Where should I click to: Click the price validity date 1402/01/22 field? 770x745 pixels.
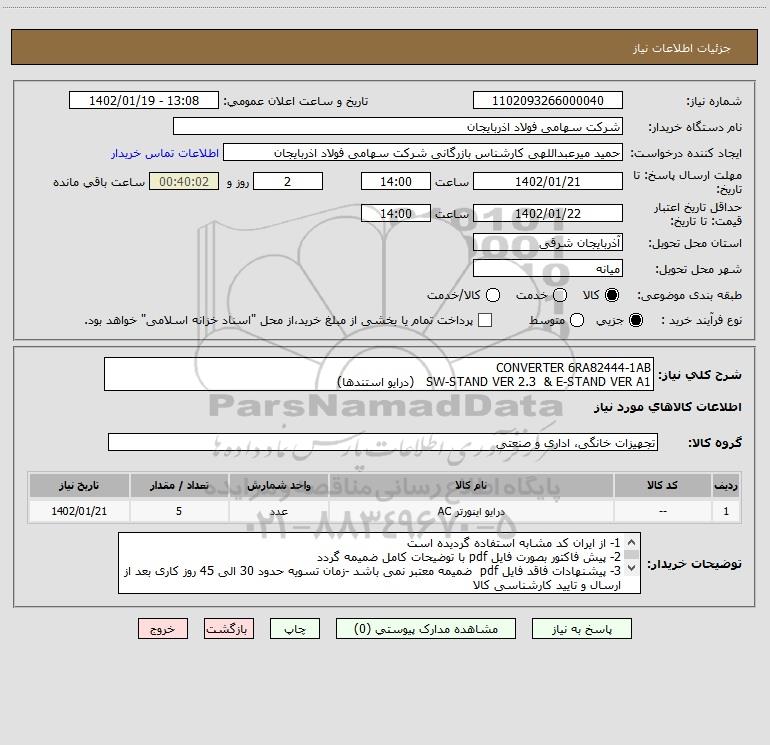coord(548,213)
